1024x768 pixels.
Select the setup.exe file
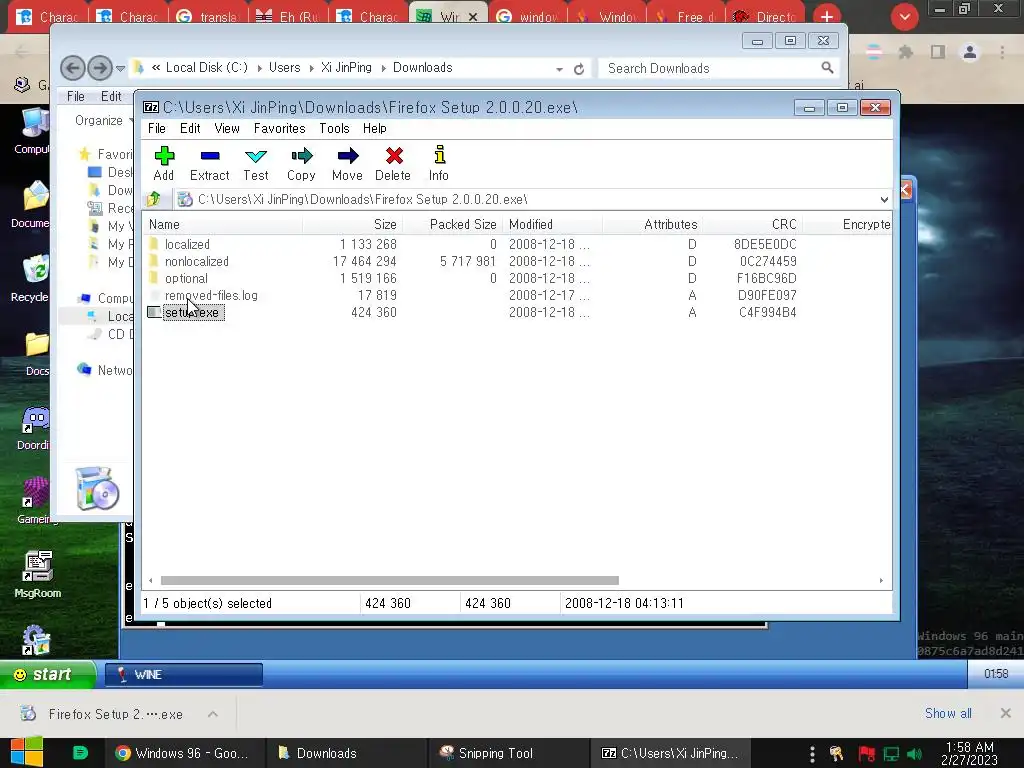click(191, 312)
